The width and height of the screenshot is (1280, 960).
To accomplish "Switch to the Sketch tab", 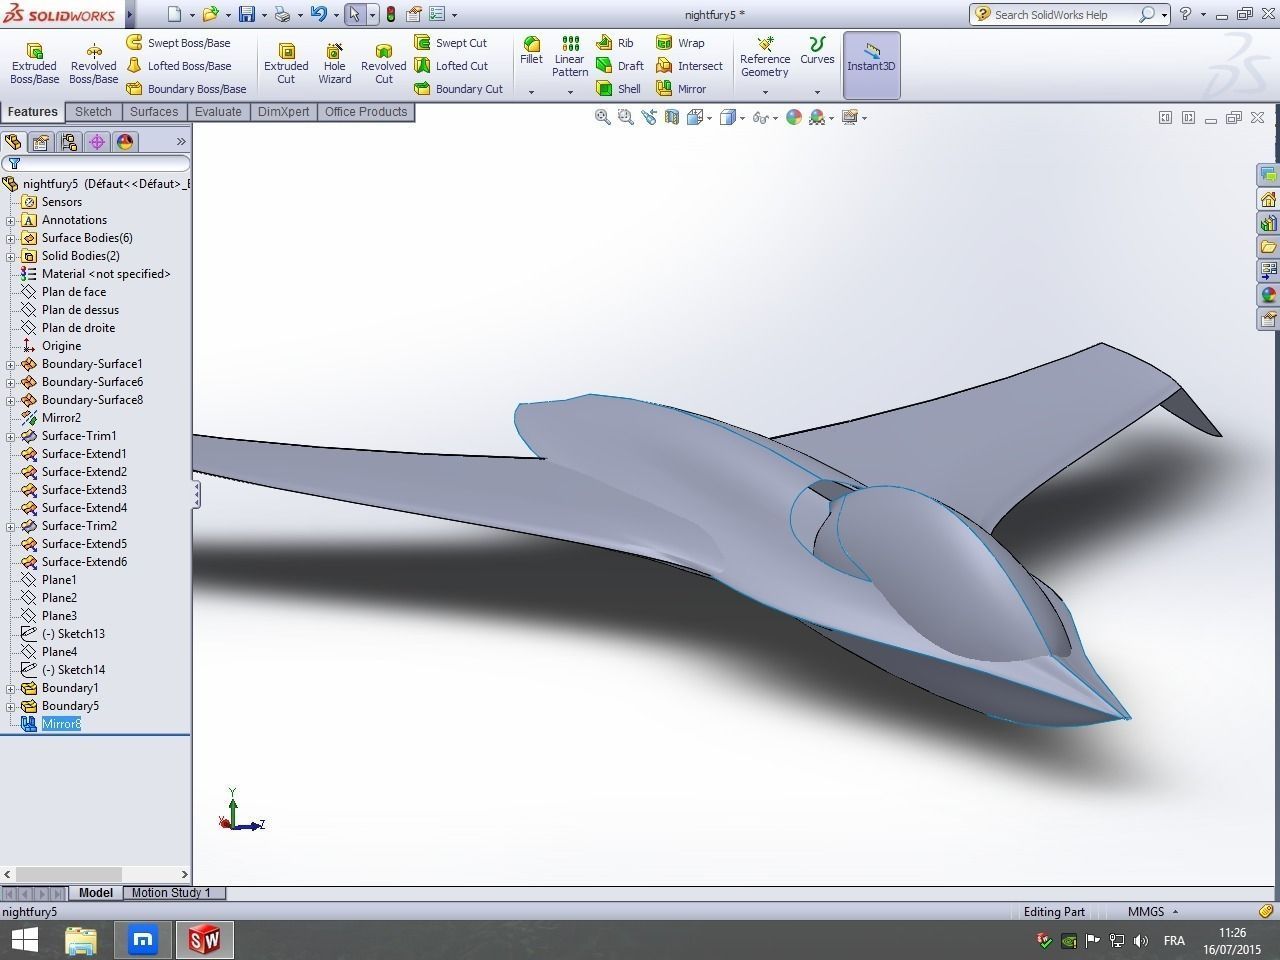I will [x=94, y=112].
